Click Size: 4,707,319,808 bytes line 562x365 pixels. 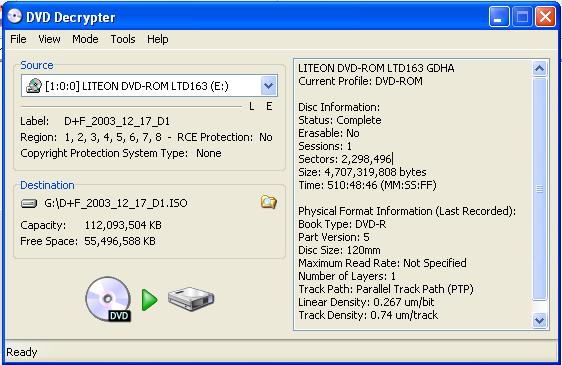pos(362,172)
